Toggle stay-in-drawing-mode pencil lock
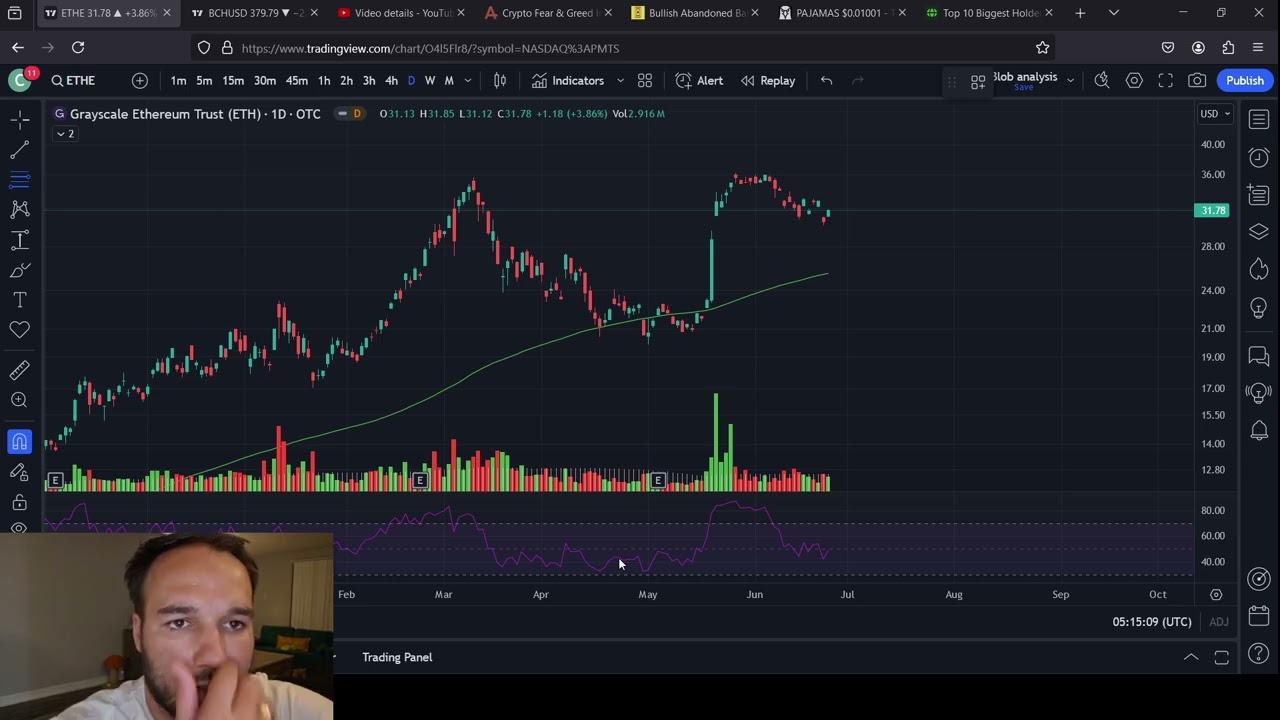The height and width of the screenshot is (720, 1280). coord(19,472)
